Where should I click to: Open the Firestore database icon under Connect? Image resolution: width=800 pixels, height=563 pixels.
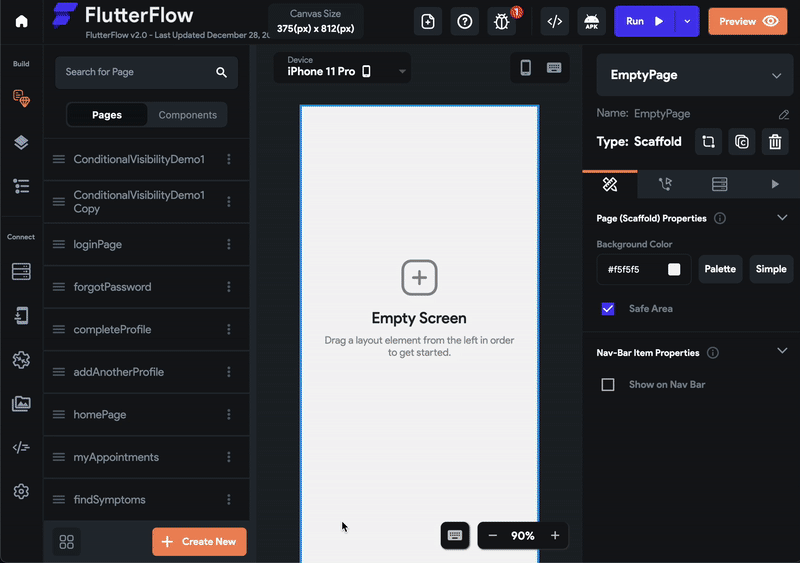[21, 272]
